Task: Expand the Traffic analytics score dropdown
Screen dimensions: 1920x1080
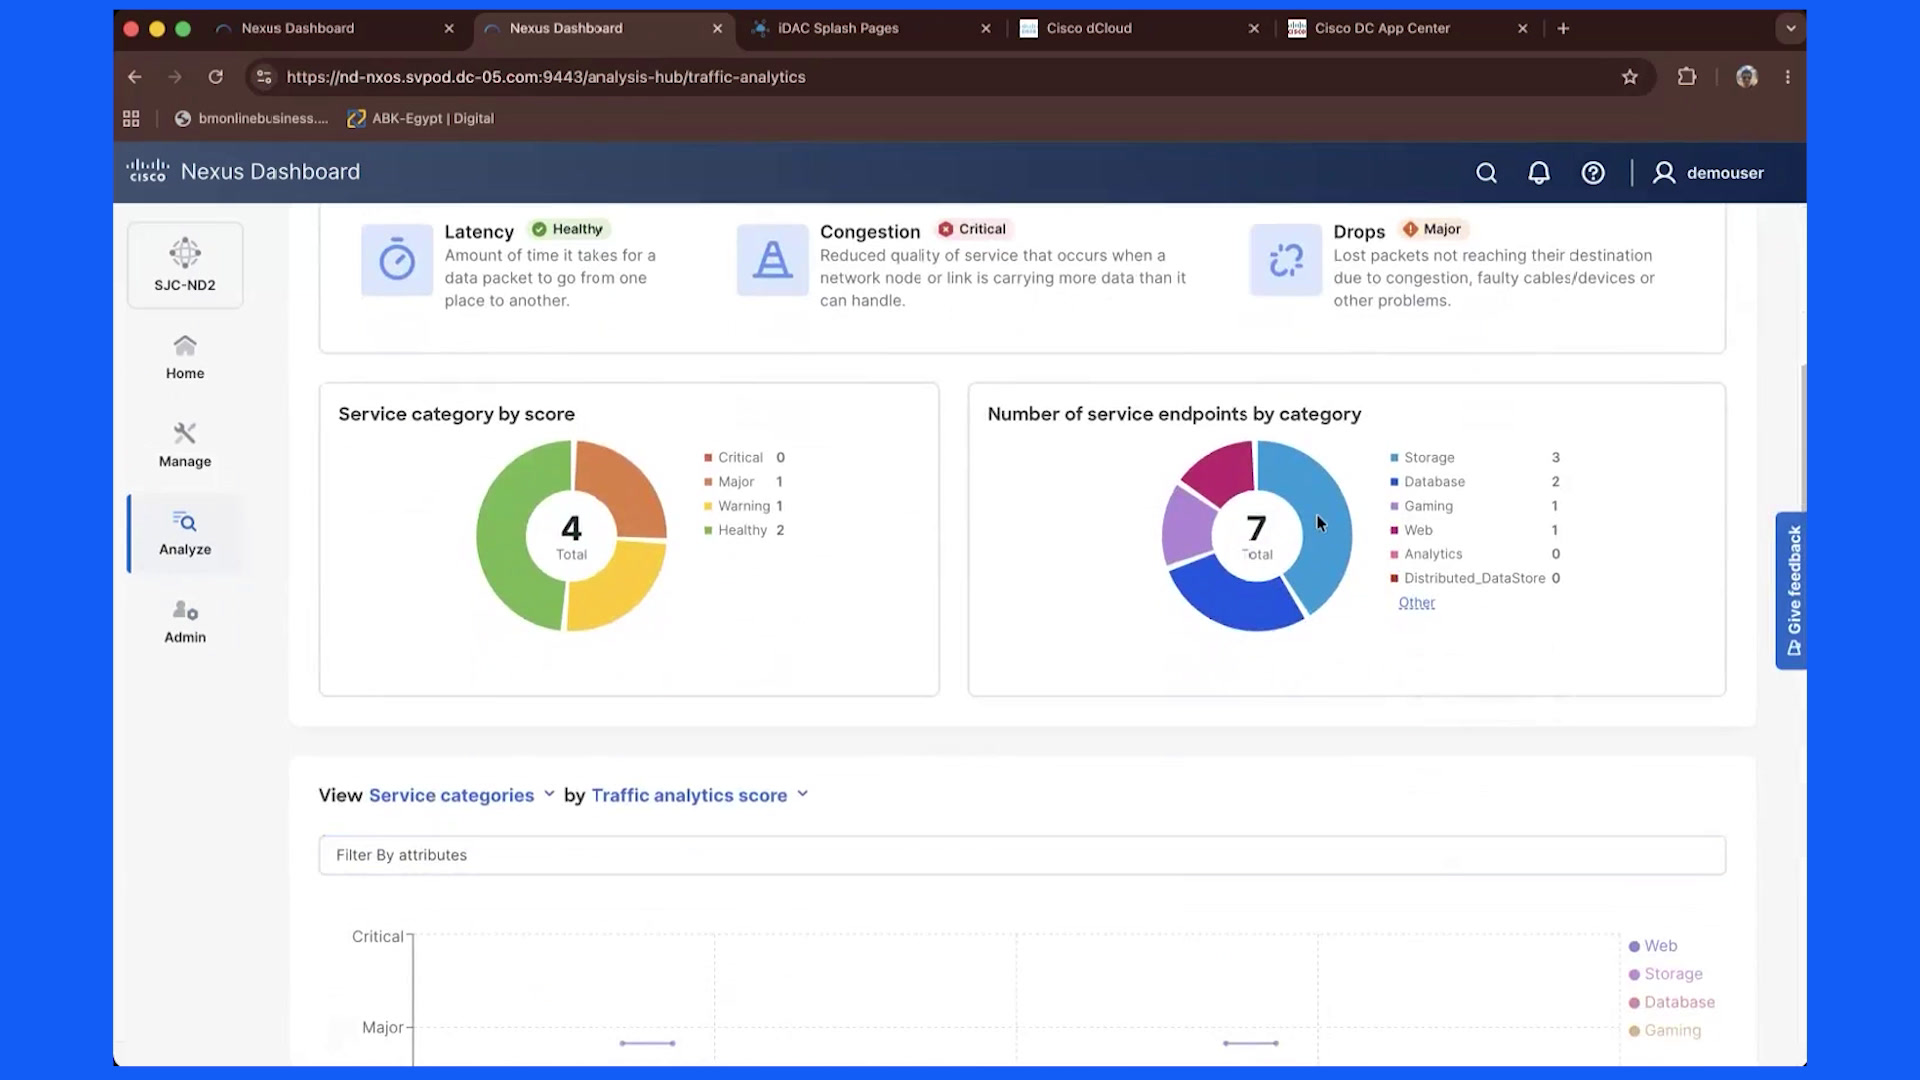Action: click(700, 795)
